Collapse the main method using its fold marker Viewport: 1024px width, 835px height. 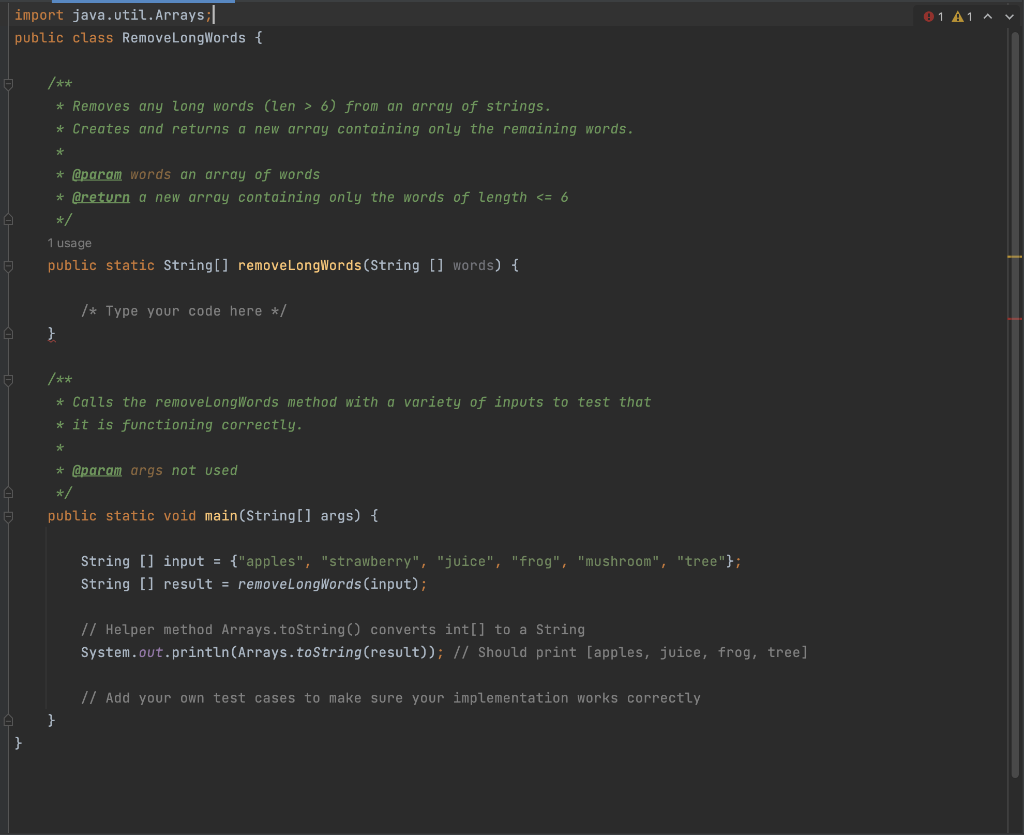[x=8, y=516]
